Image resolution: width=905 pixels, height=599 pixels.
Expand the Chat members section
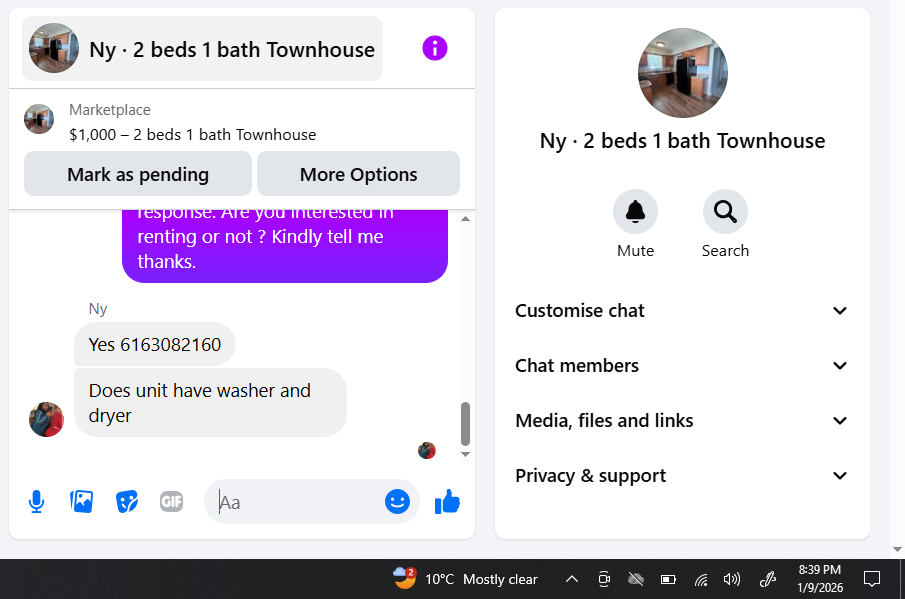(x=682, y=365)
